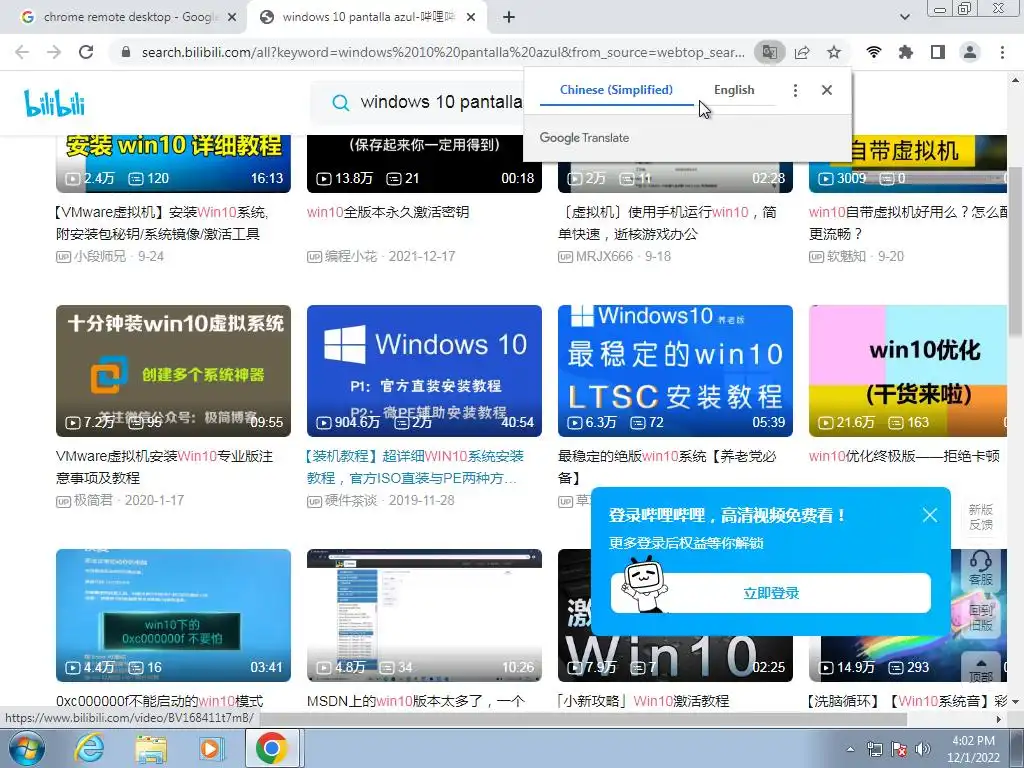Click the 立即登录 login button

click(x=771, y=593)
